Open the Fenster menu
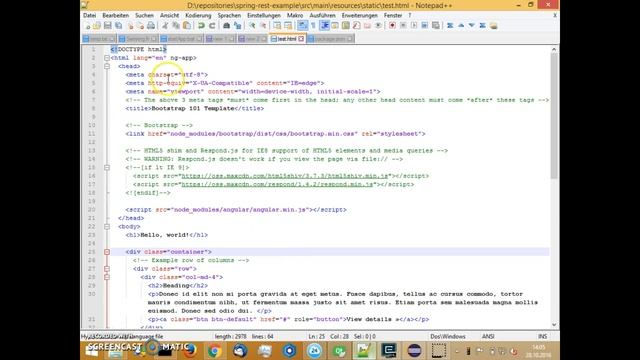 pyautogui.click(x=393, y=16)
